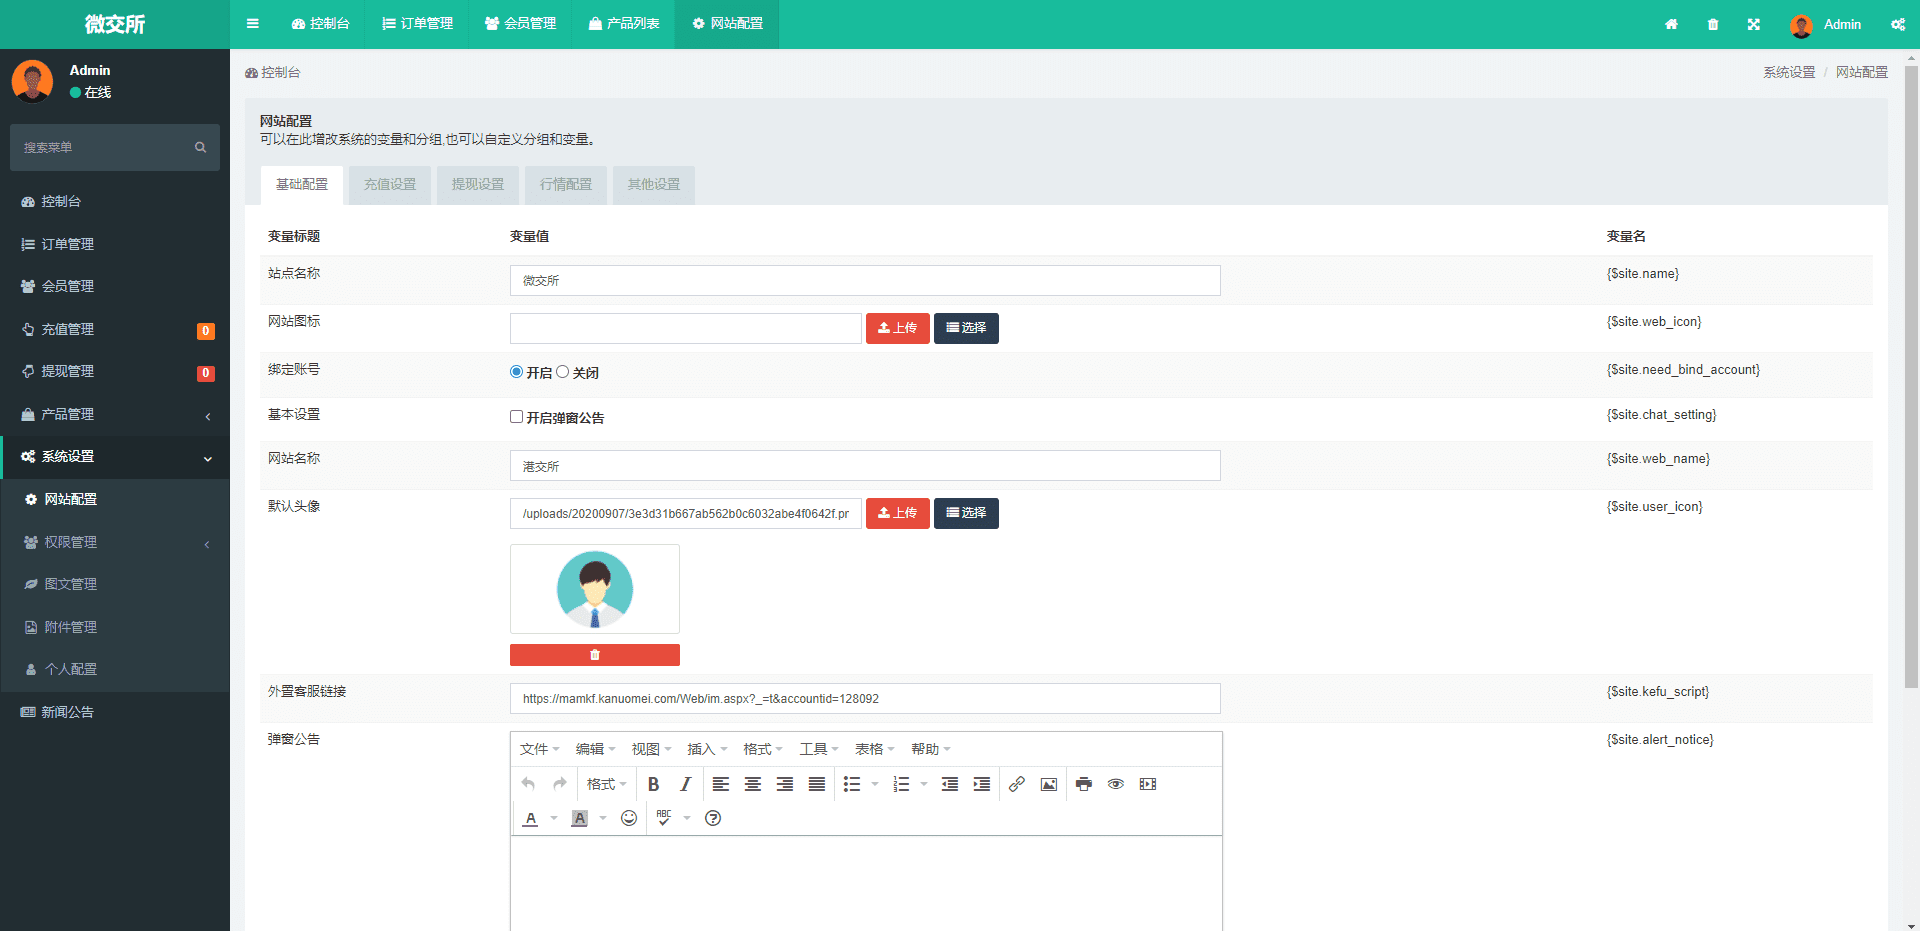The width and height of the screenshot is (1920, 931).
Task: Click the 站点名称 input field
Action: [864, 281]
